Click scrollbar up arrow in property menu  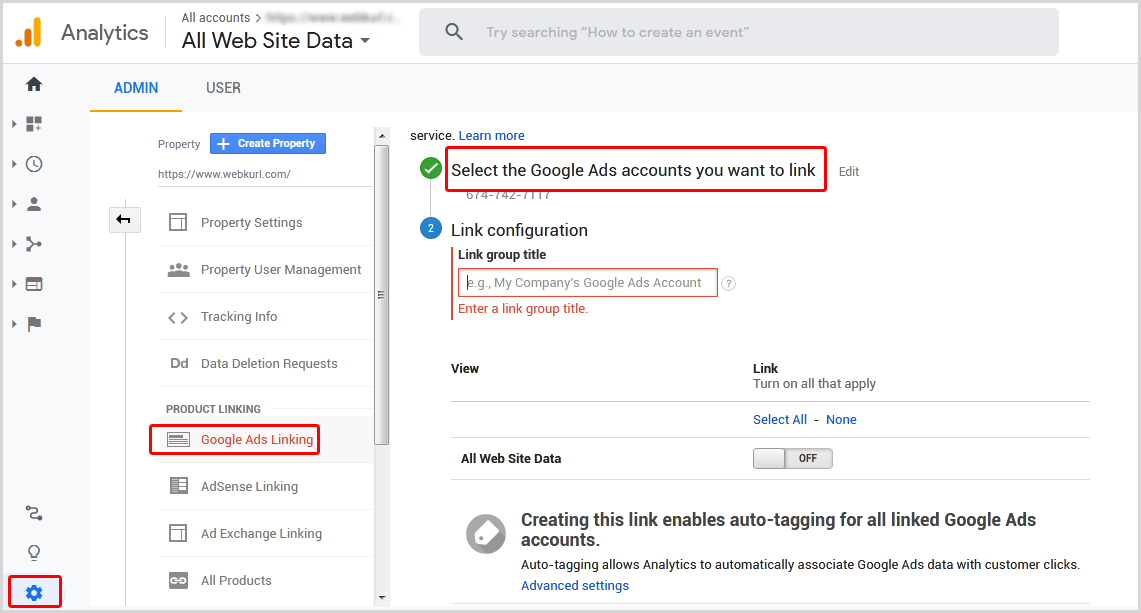click(x=382, y=136)
